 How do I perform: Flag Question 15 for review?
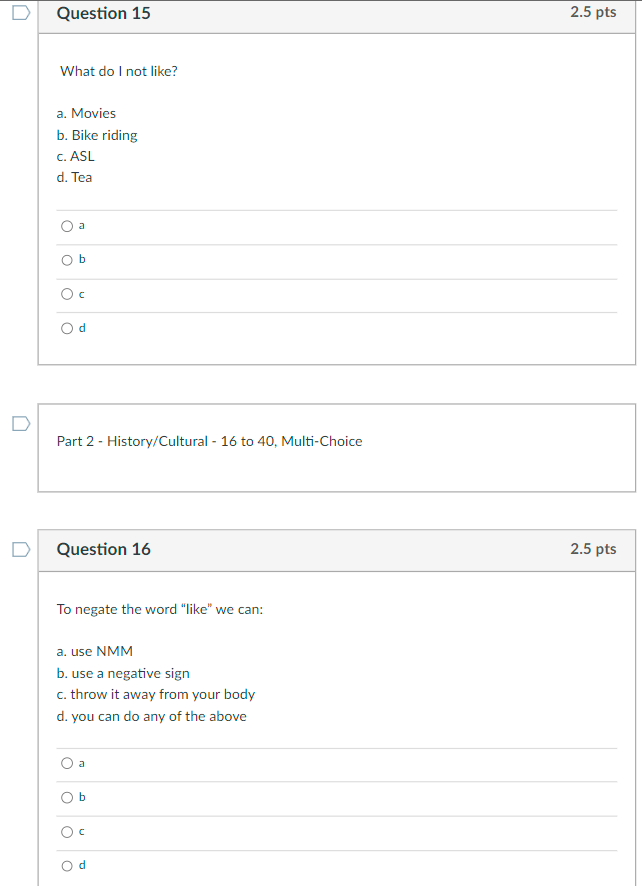[21, 14]
